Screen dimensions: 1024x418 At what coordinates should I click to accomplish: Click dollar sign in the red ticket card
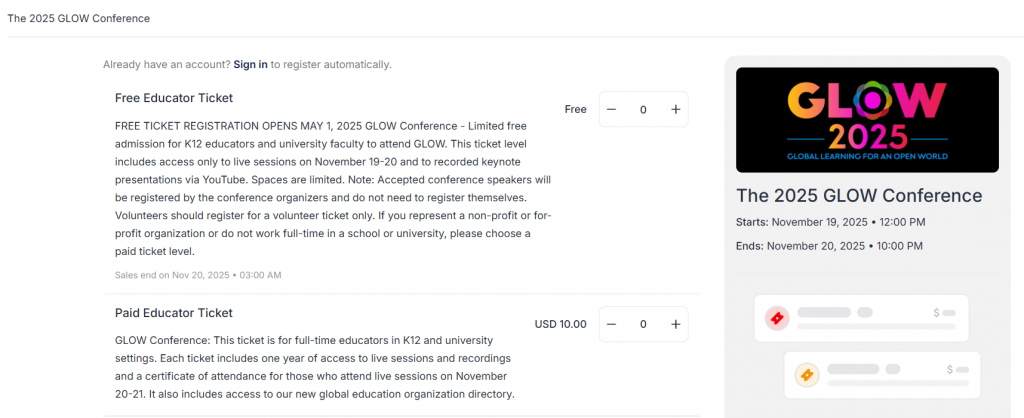click(x=936, y=313)
